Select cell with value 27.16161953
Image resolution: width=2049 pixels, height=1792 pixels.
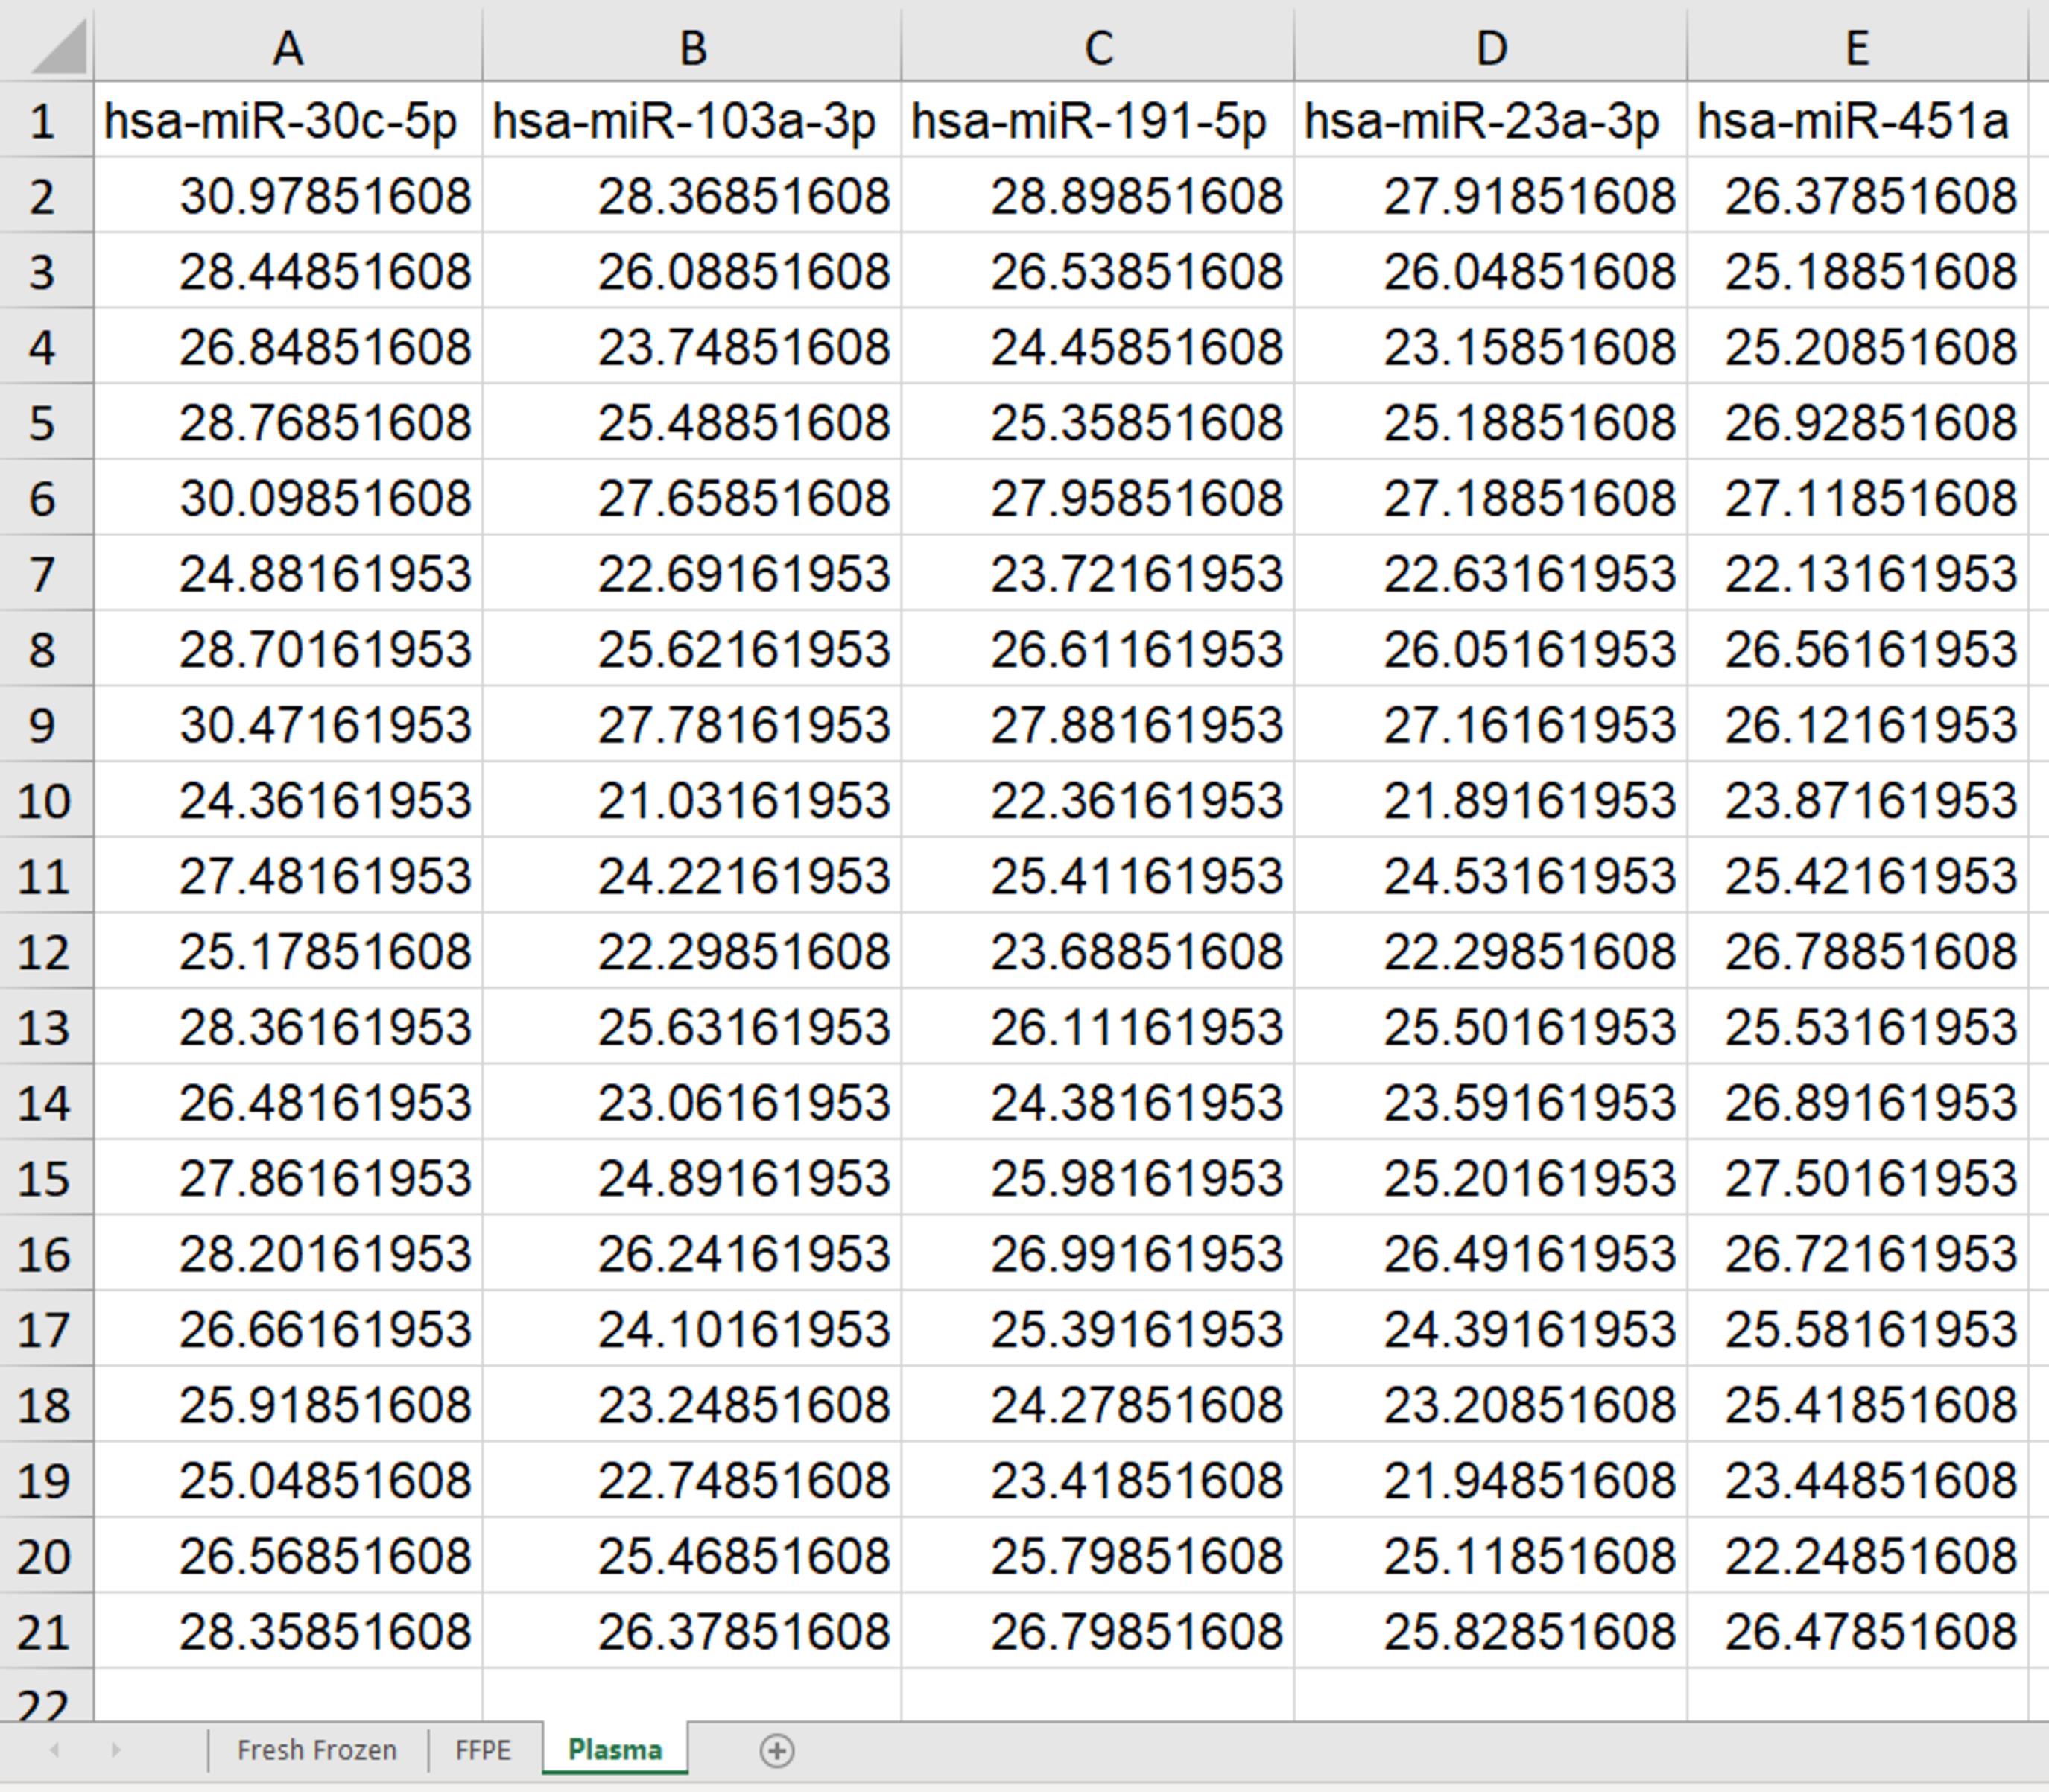pos(1491,724)
